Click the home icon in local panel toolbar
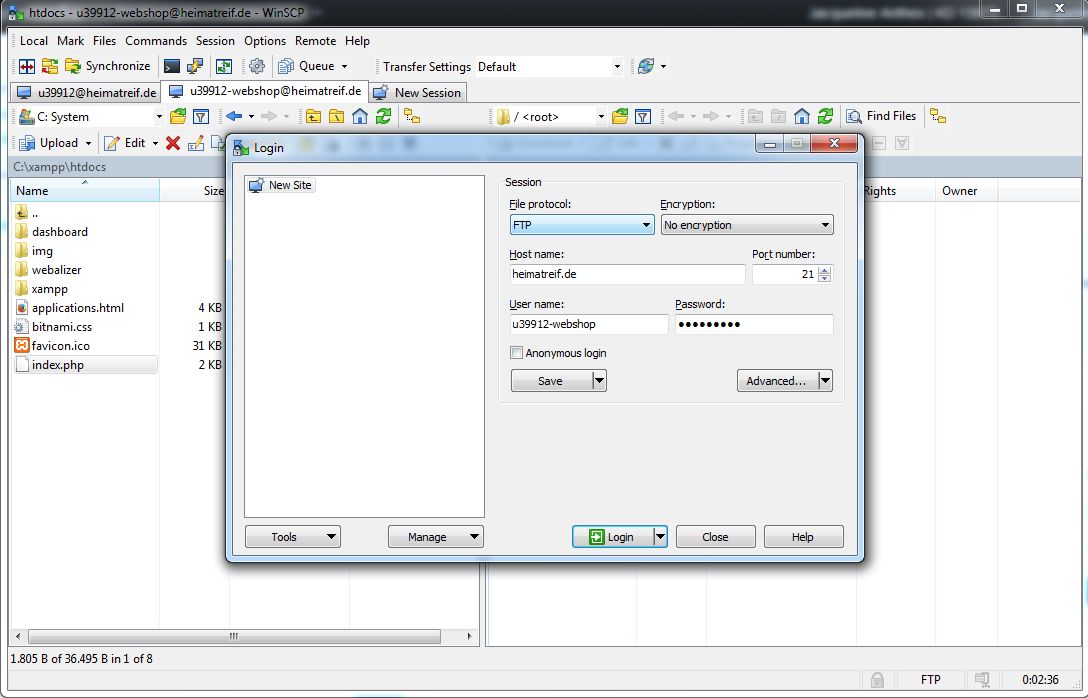This screenshot has width=1088, height=698. click(x=359, y=117)
